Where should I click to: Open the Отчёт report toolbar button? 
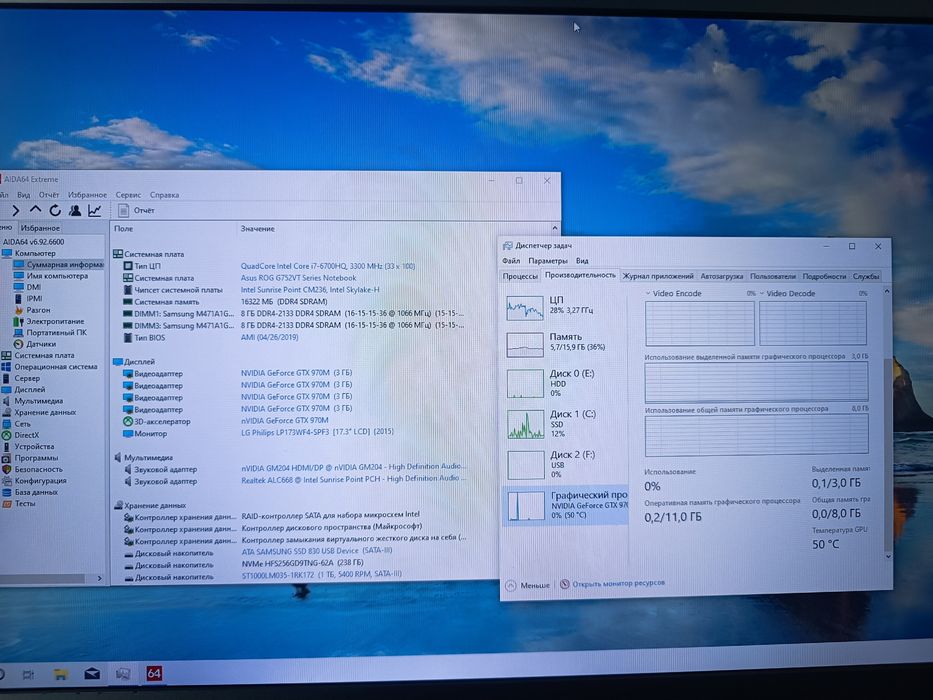pos(136,210)
